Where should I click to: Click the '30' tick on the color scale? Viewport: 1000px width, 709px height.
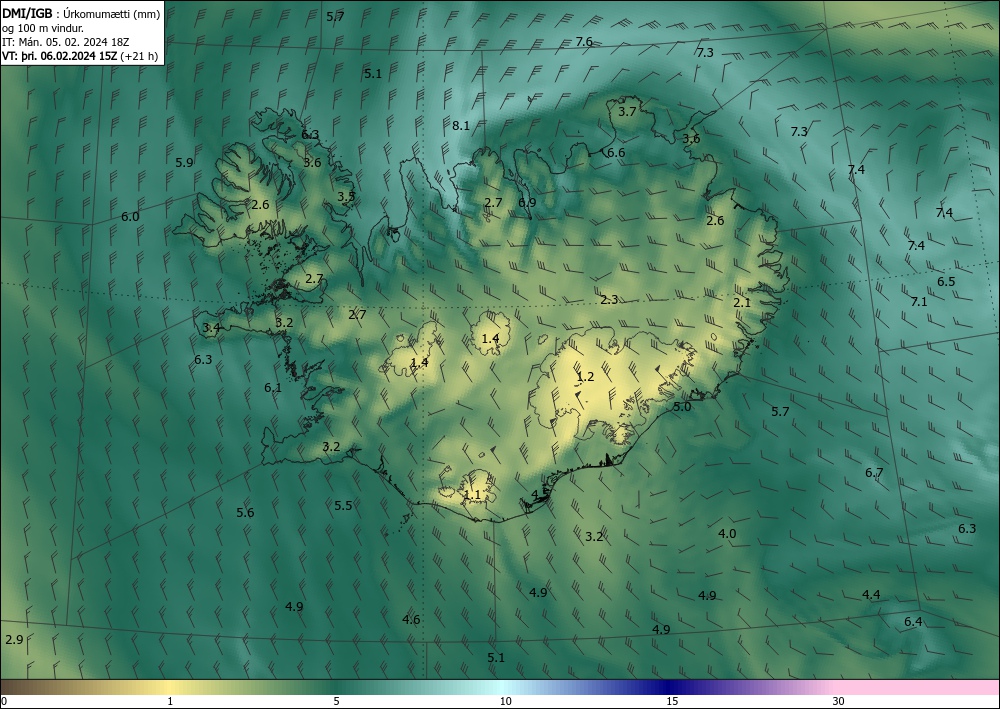point(839,702)
